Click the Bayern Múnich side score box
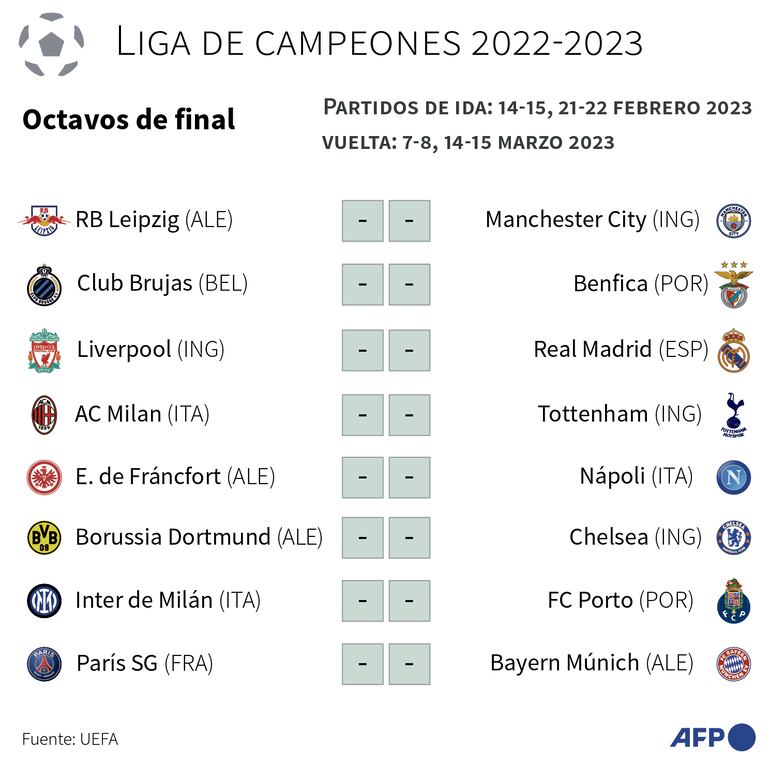770x764 pixels. [x=409, y=664]
